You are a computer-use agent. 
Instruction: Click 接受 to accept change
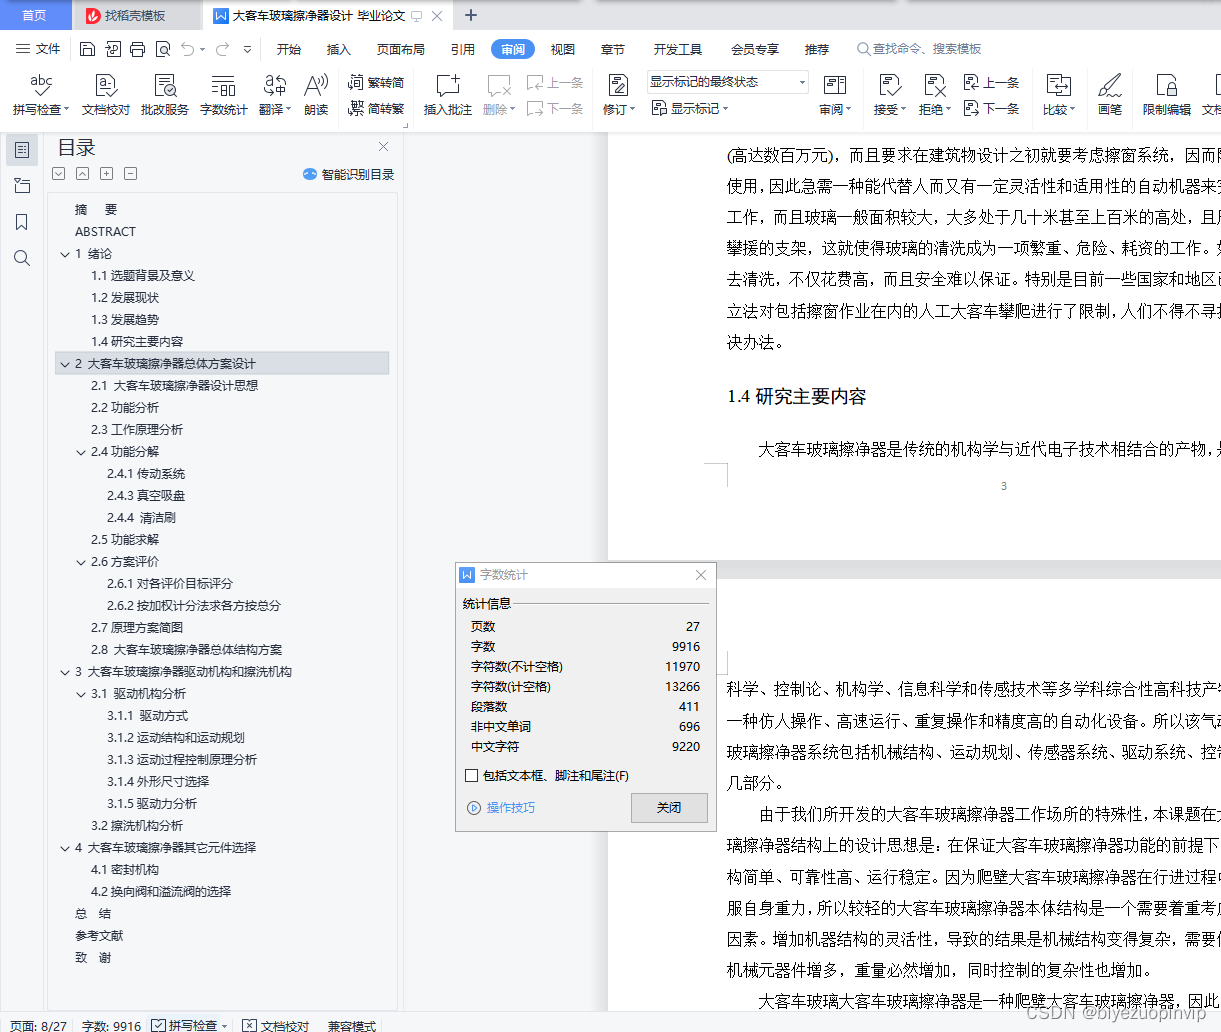[x=889, y=95]
